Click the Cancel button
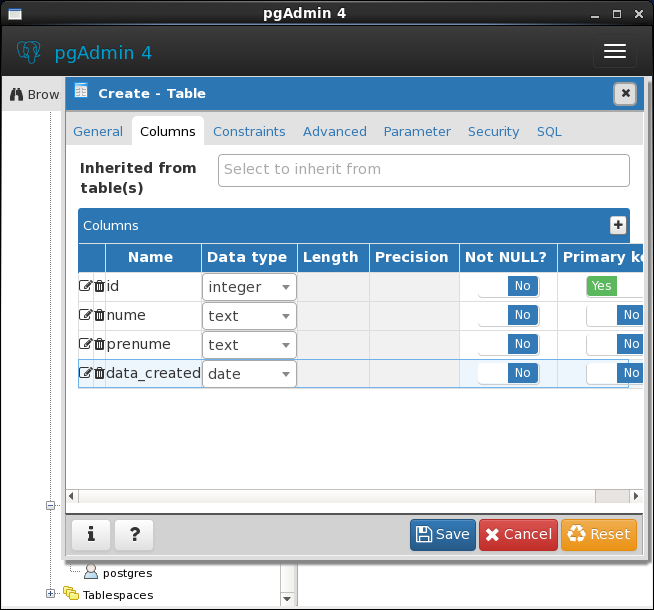654x610 pixels. click(x=518, y=535)
